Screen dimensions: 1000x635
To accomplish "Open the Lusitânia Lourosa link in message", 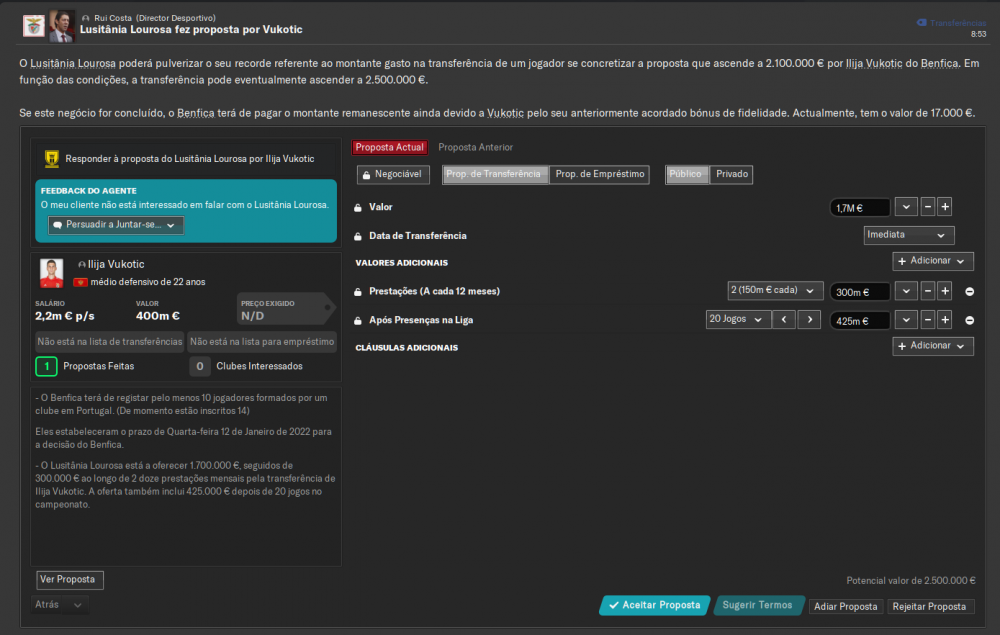I will (x=73, y=64).
